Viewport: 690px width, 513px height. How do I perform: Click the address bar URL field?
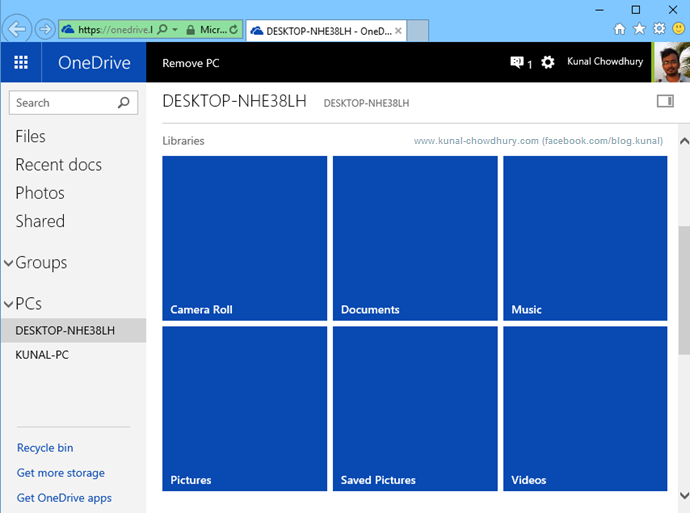(x=115, y=29)
